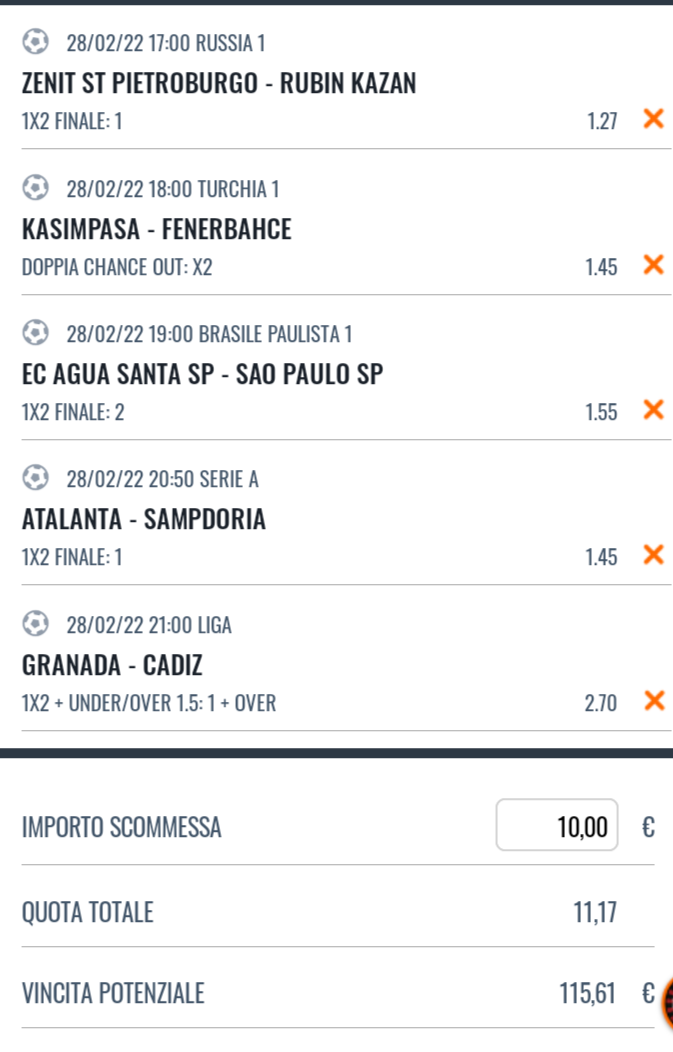
Task: Click the Vincita Potenziale amount 115,61
Action: [x=588, y=994]
